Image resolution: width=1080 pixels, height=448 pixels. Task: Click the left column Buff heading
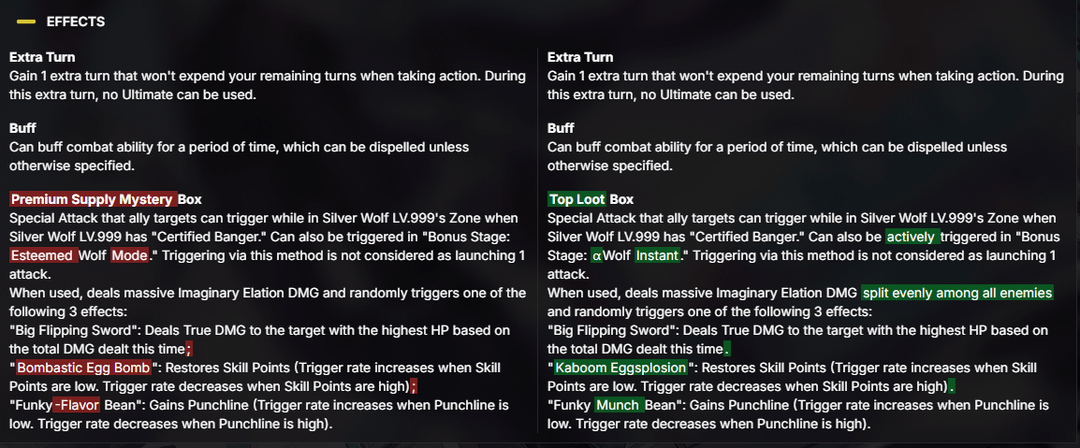(23, 128)
